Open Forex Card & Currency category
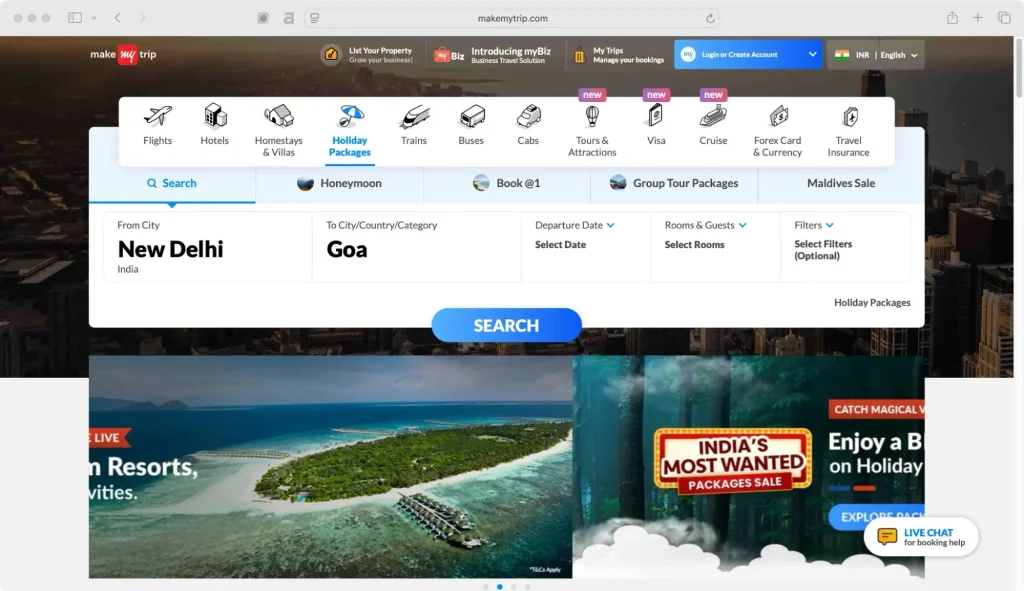 click(777, 131)
